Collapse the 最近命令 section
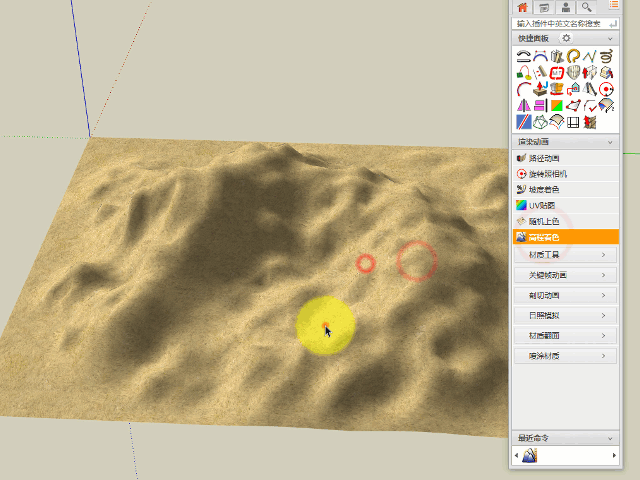Screen dimensions: 640x480 pos(610,438)
